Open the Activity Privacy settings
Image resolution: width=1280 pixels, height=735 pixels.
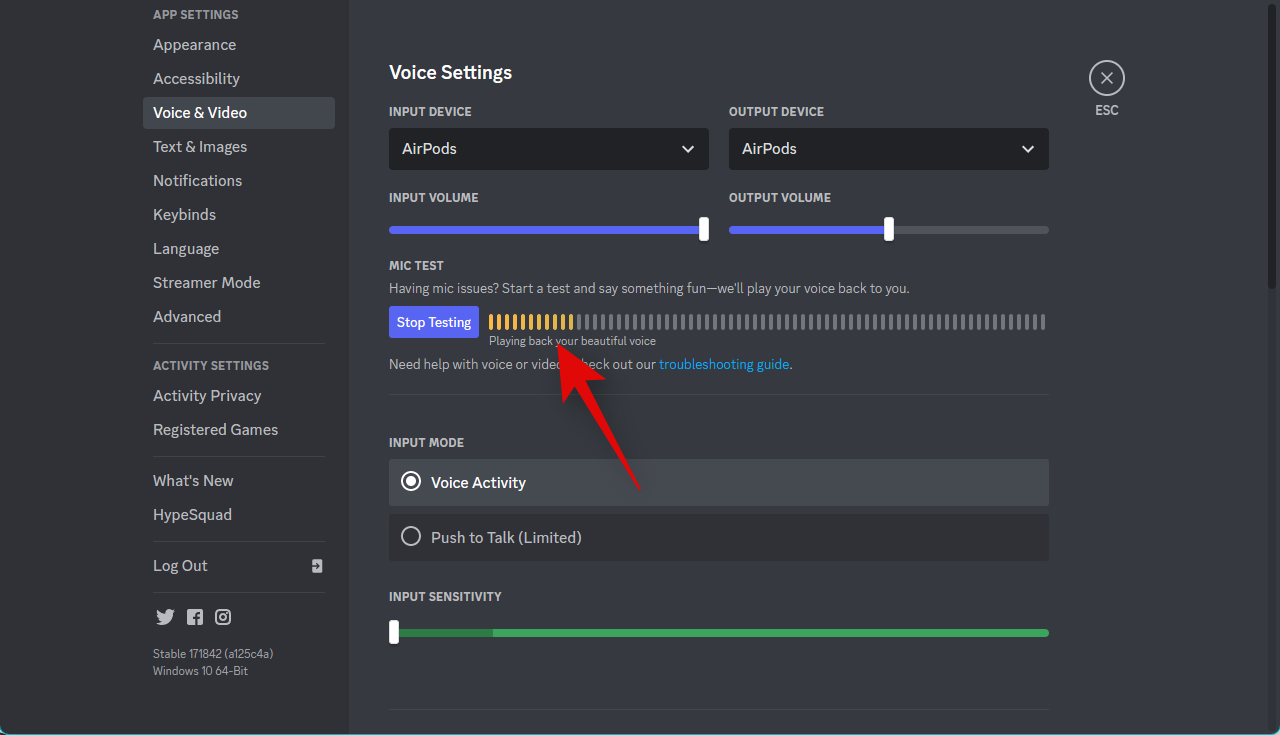click(207, 396)
